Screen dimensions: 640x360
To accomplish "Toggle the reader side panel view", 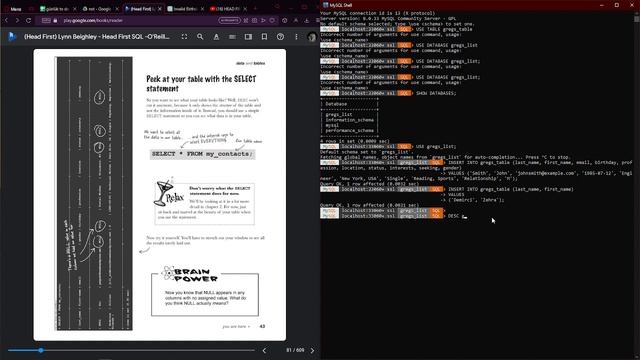I will (248, 37).
